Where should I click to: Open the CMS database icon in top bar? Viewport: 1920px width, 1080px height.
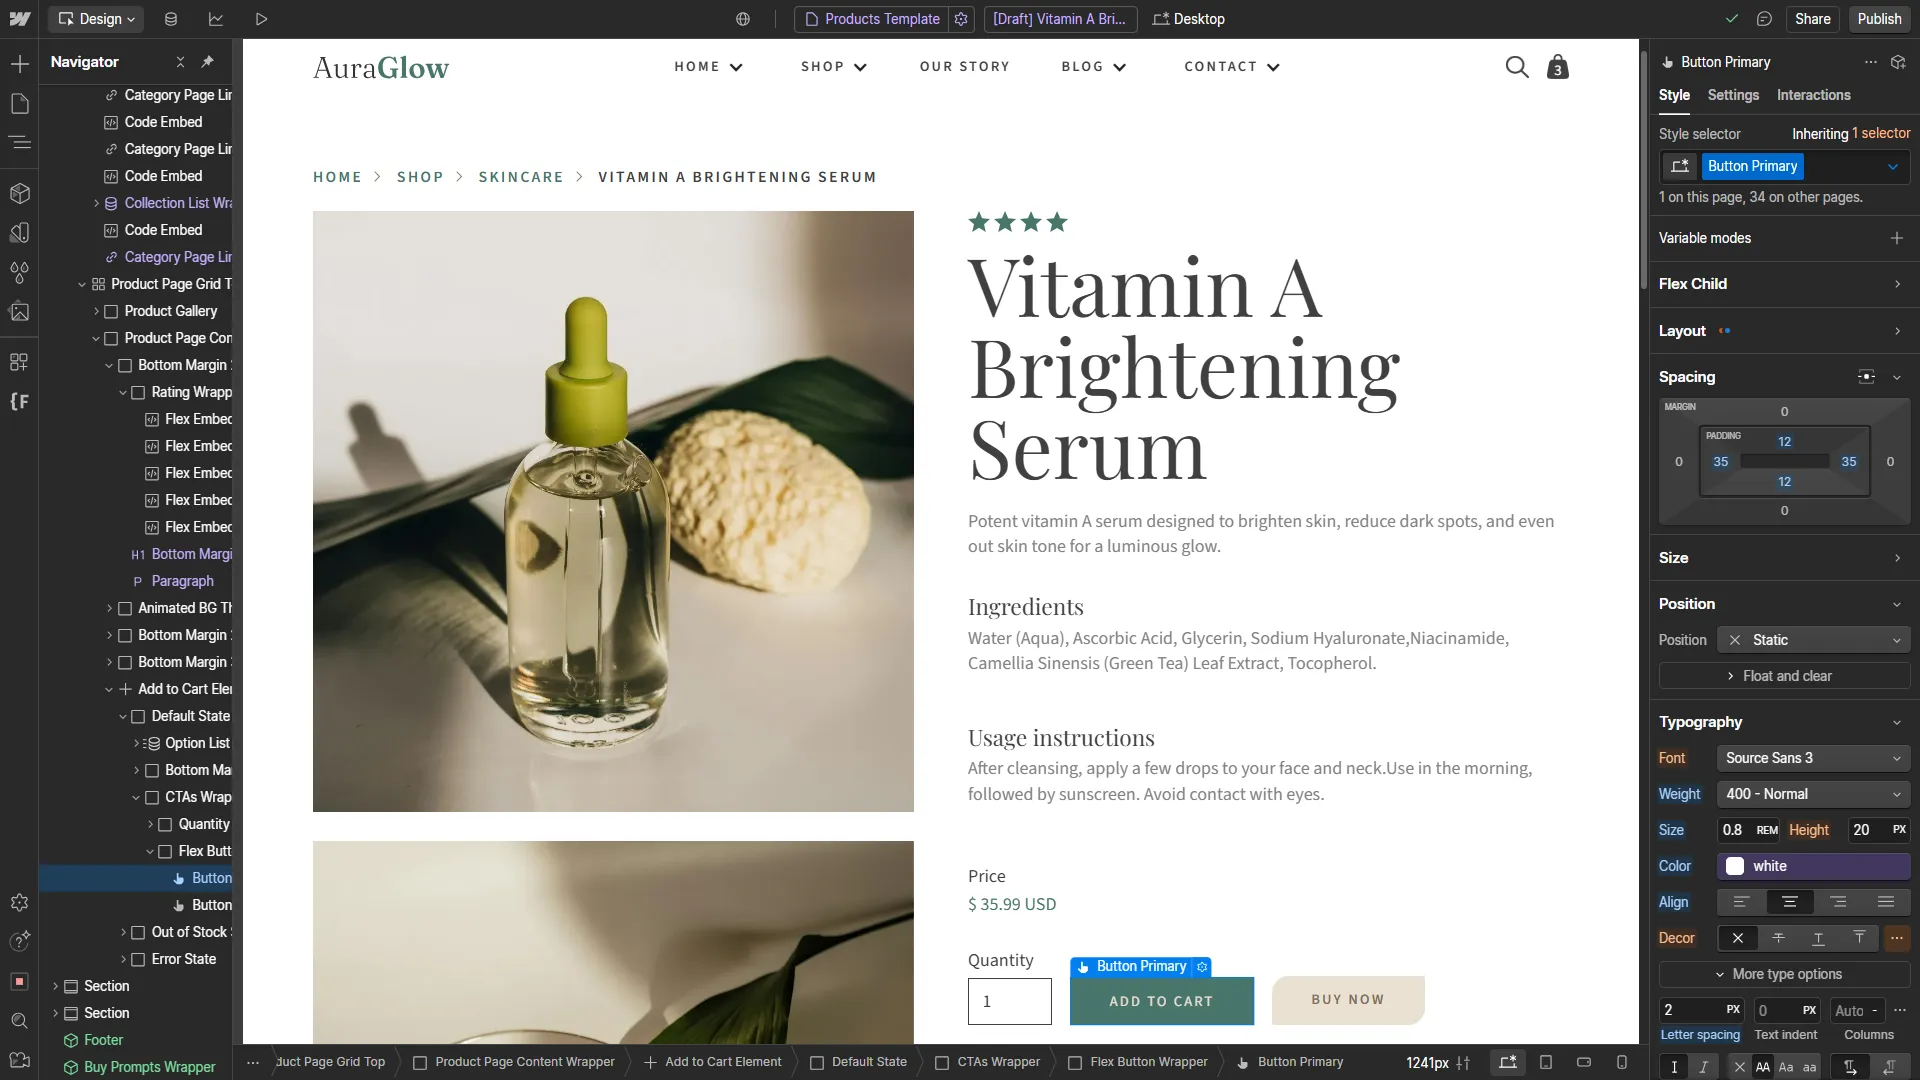click(x=171, y=19)
